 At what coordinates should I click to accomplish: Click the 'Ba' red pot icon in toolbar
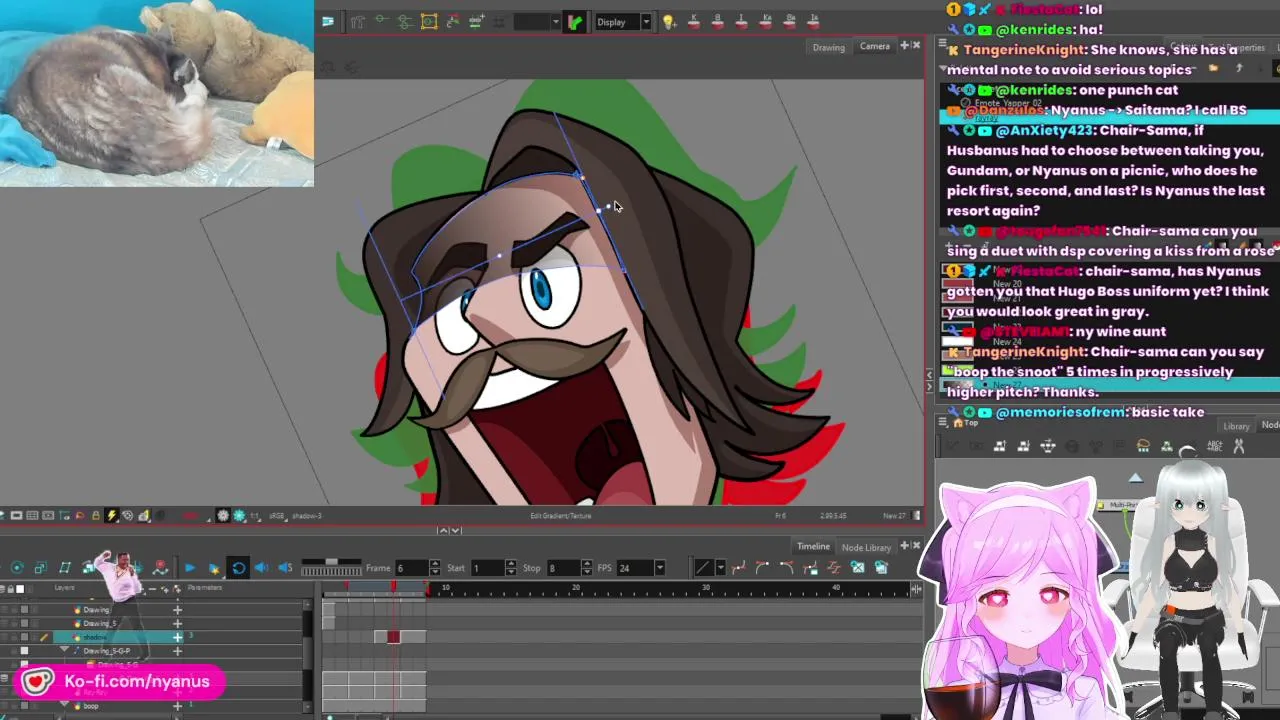coord(790,22)
